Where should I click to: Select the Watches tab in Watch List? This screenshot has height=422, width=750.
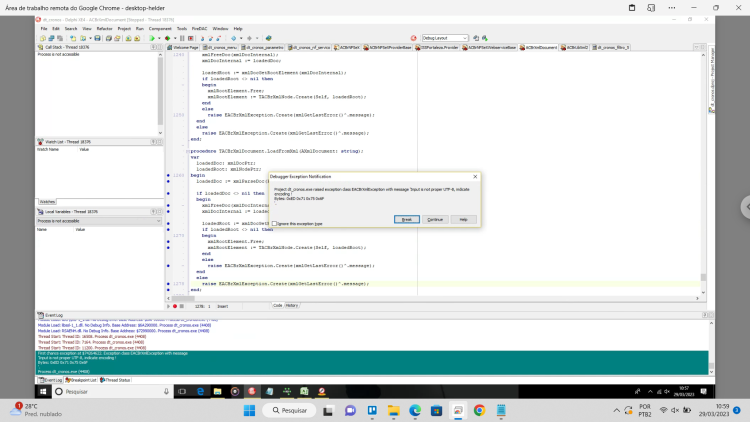[47, 202]
